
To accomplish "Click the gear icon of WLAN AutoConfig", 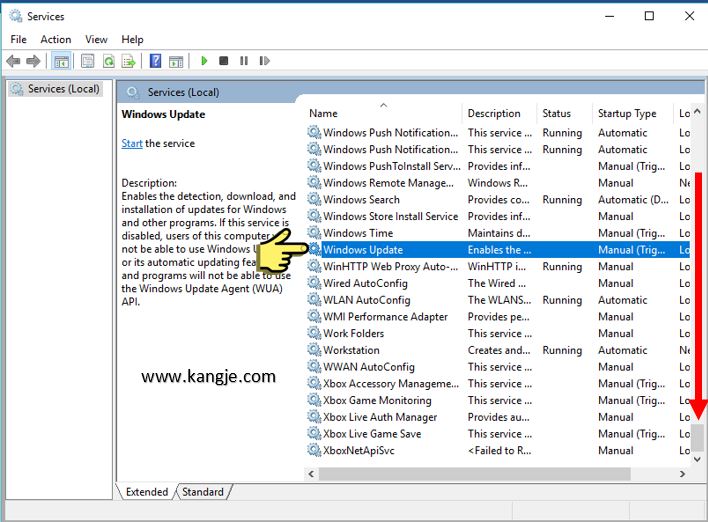I will click(x=314, y=299).
